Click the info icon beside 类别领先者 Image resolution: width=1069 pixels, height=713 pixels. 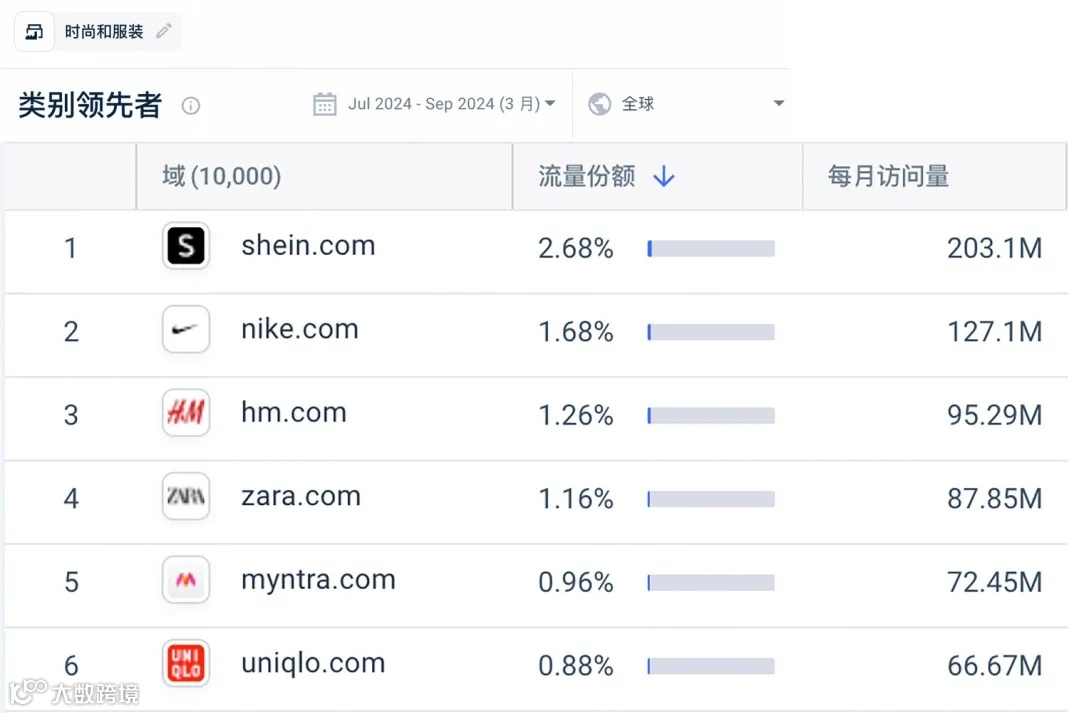point(191,106)
